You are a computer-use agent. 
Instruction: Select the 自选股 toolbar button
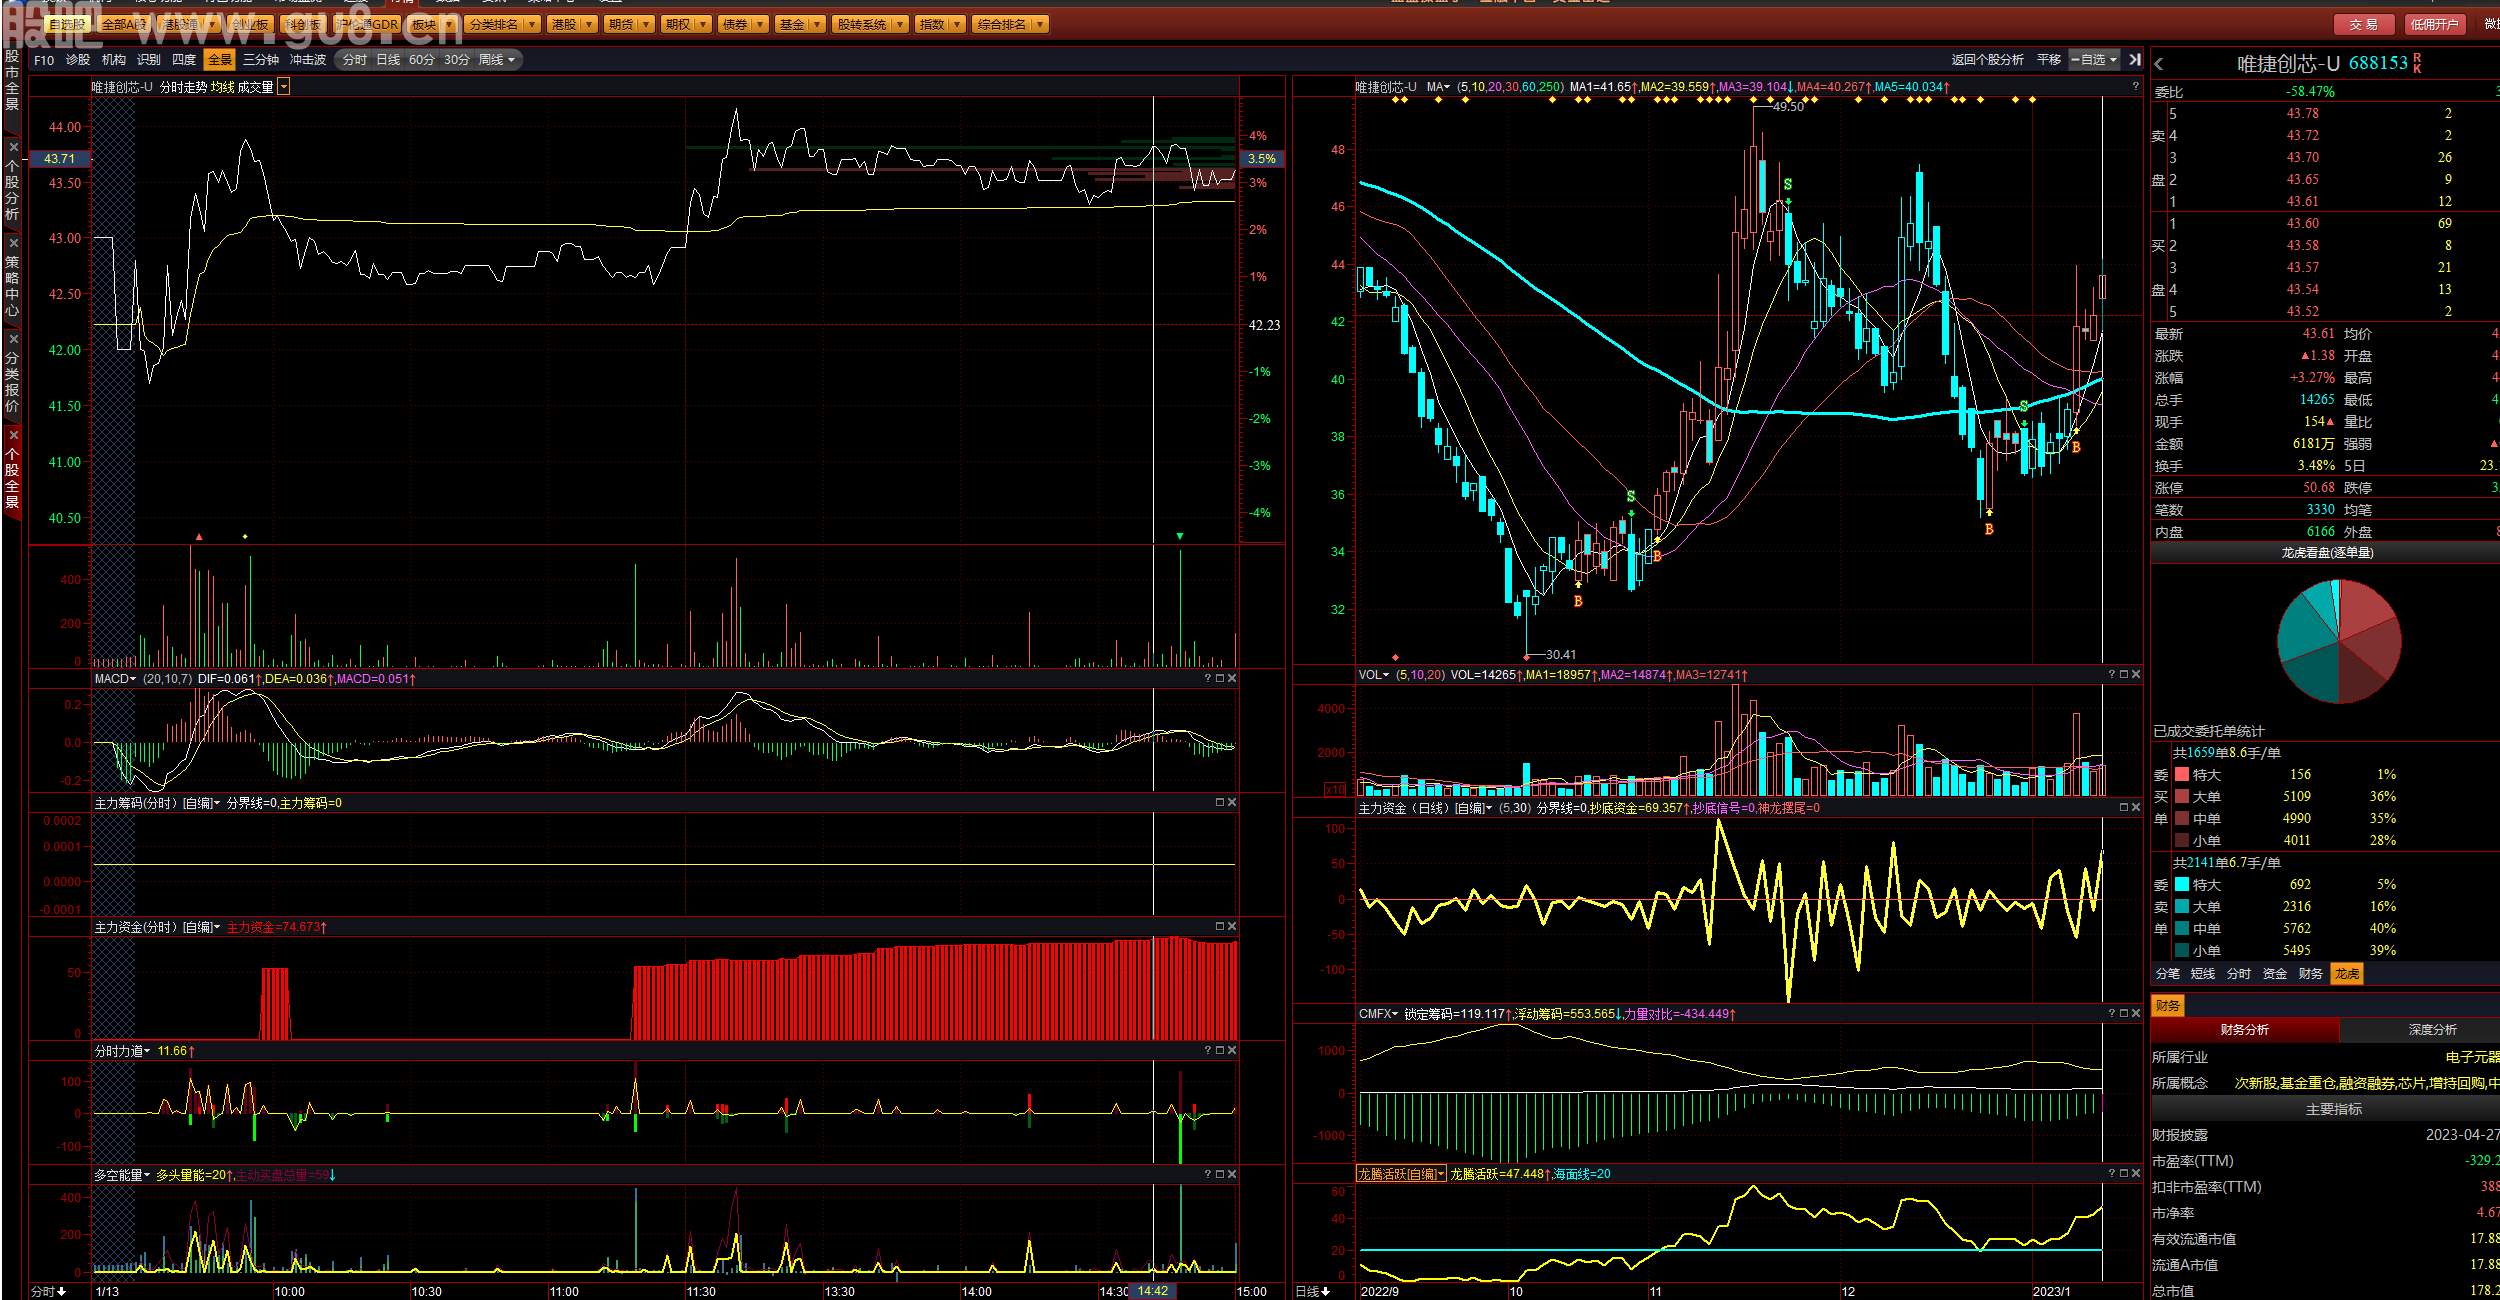tap(69, 24)
